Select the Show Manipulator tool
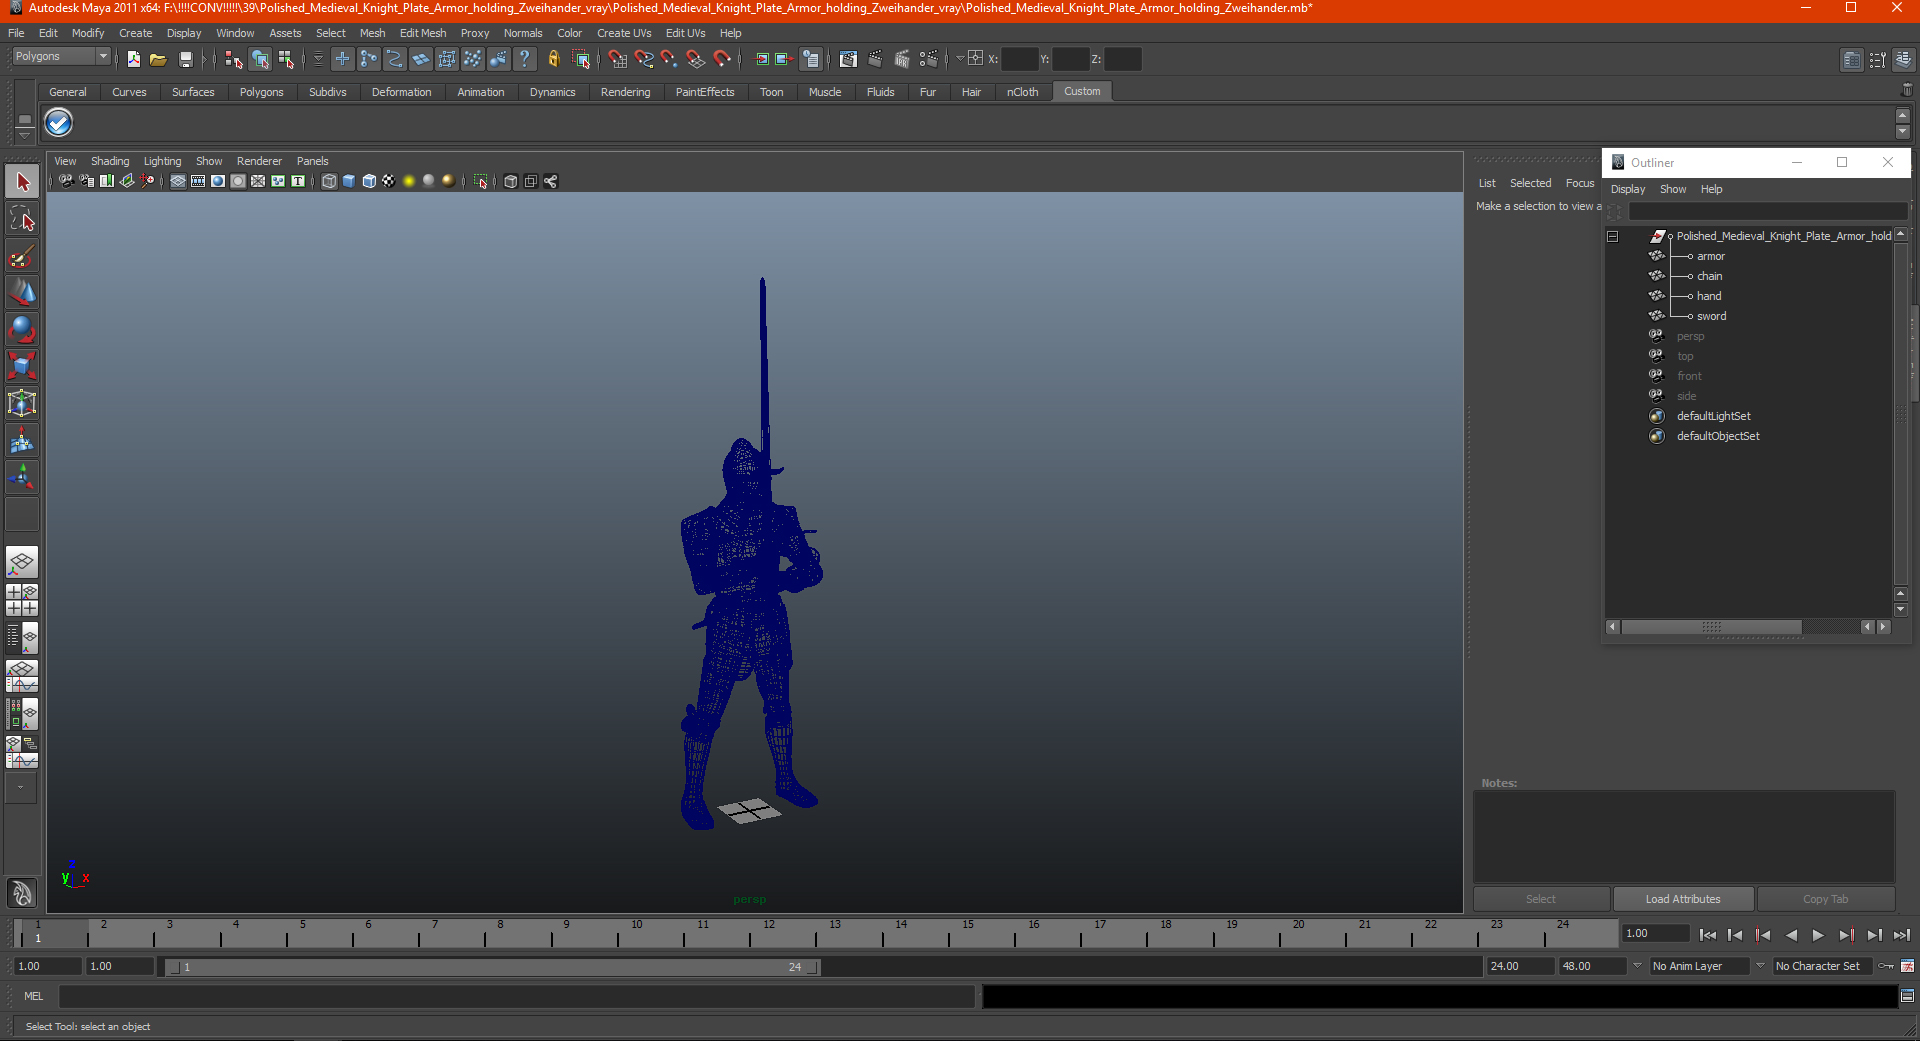This screenshot has width=1920, height=1041. tap(22, 477)
